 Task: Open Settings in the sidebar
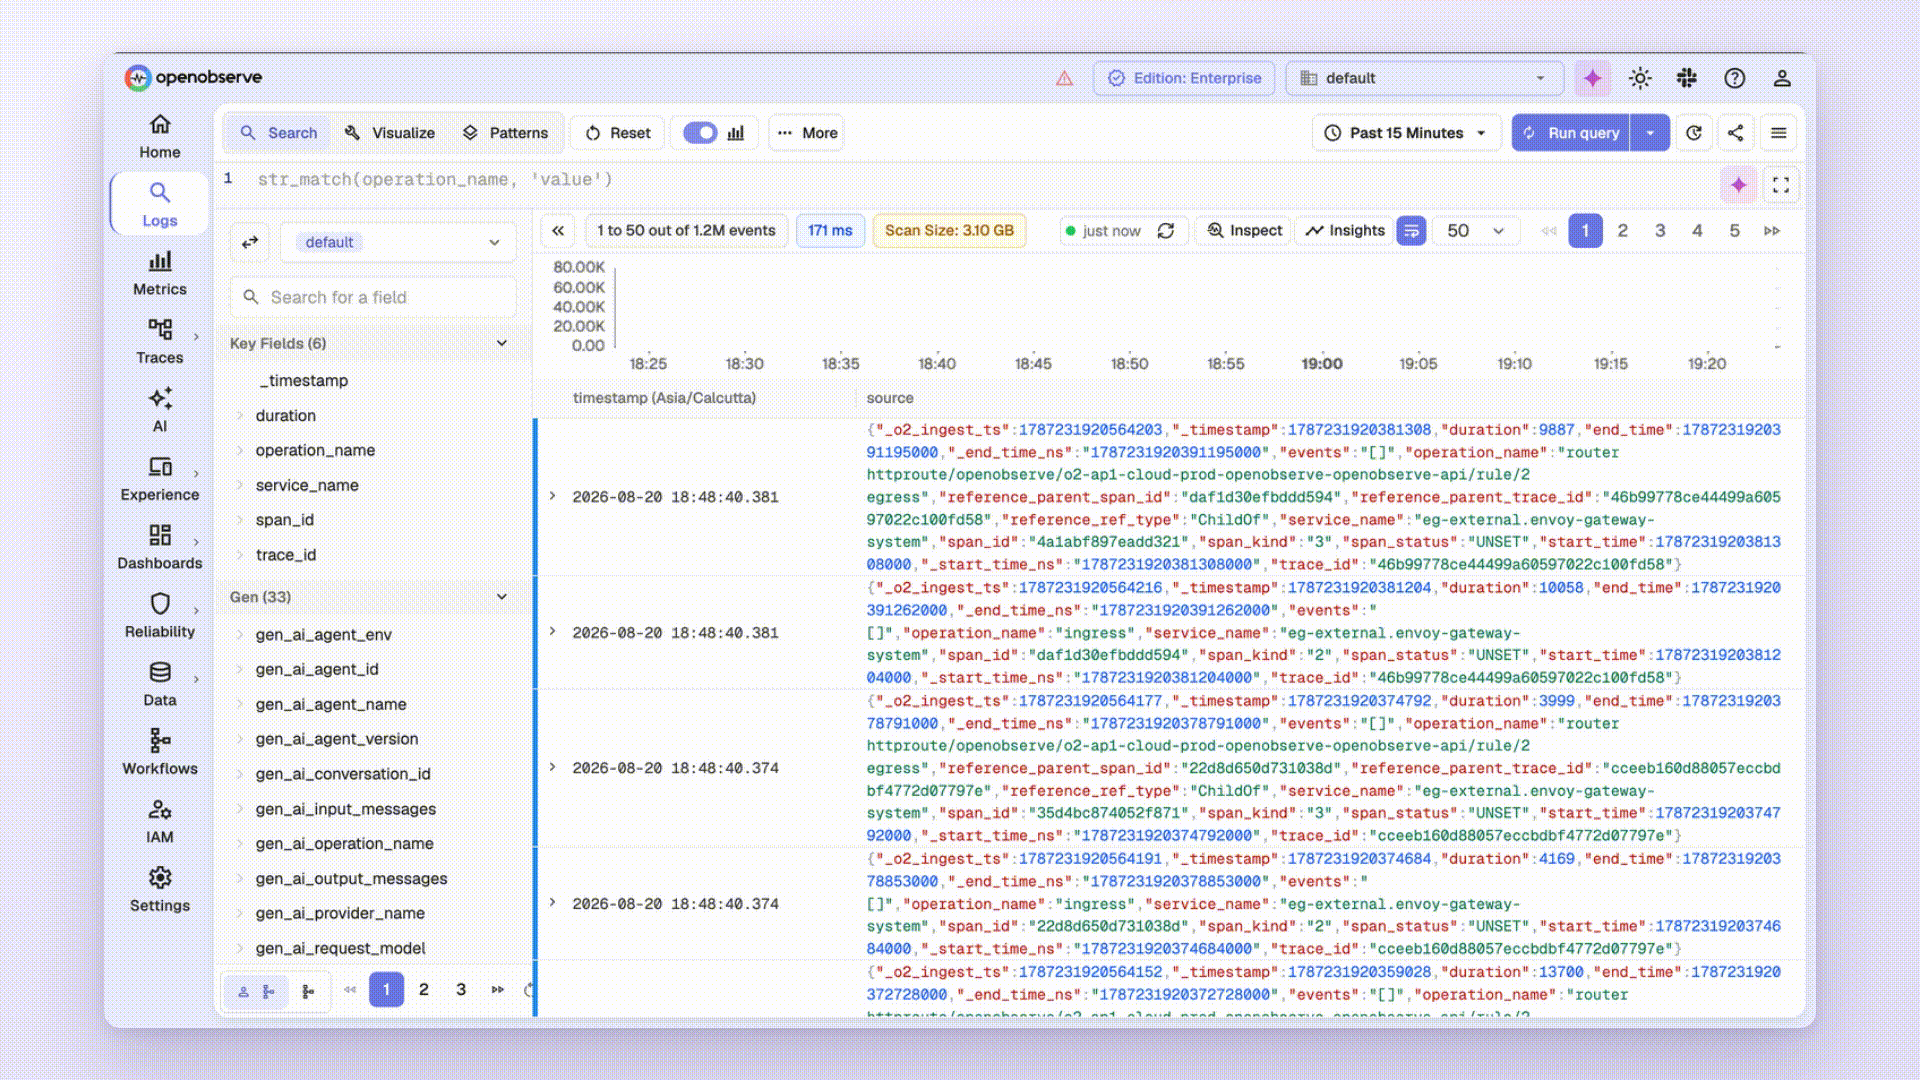click(160, 889)
